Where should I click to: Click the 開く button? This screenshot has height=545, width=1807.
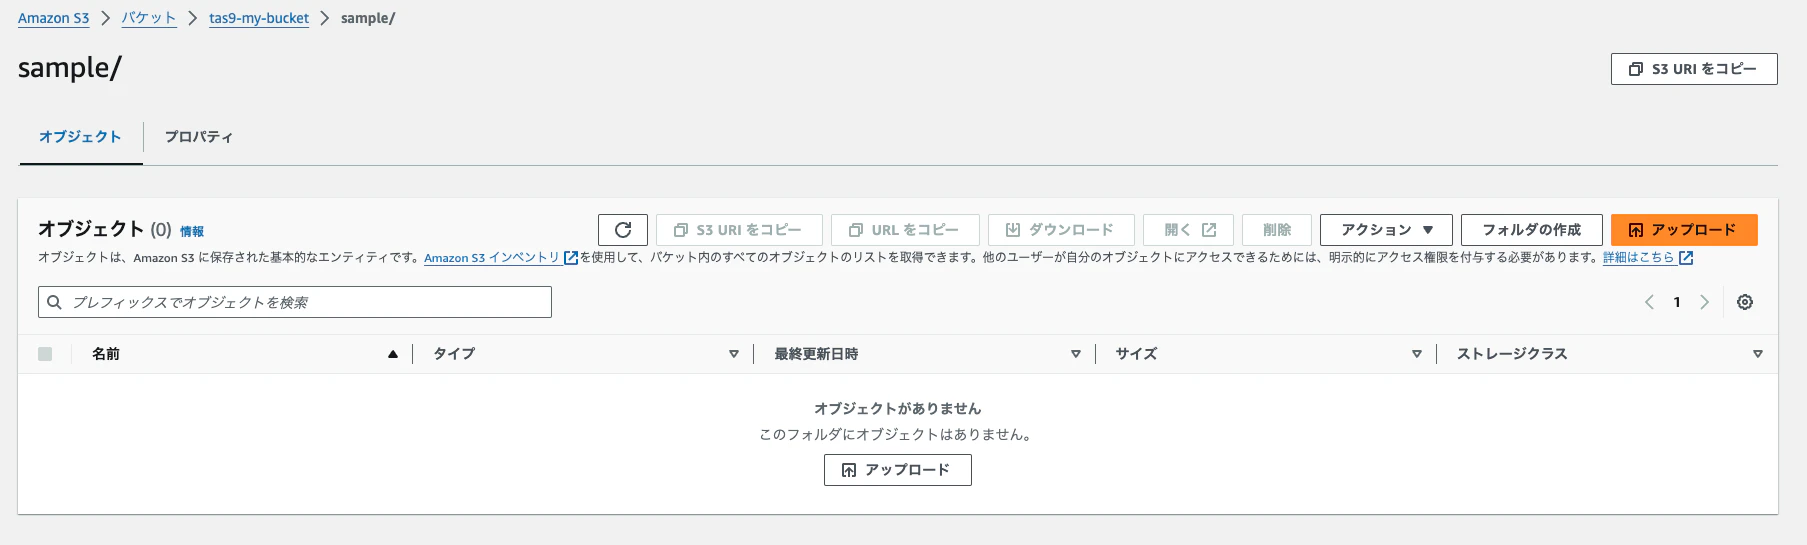(1188, 230)
